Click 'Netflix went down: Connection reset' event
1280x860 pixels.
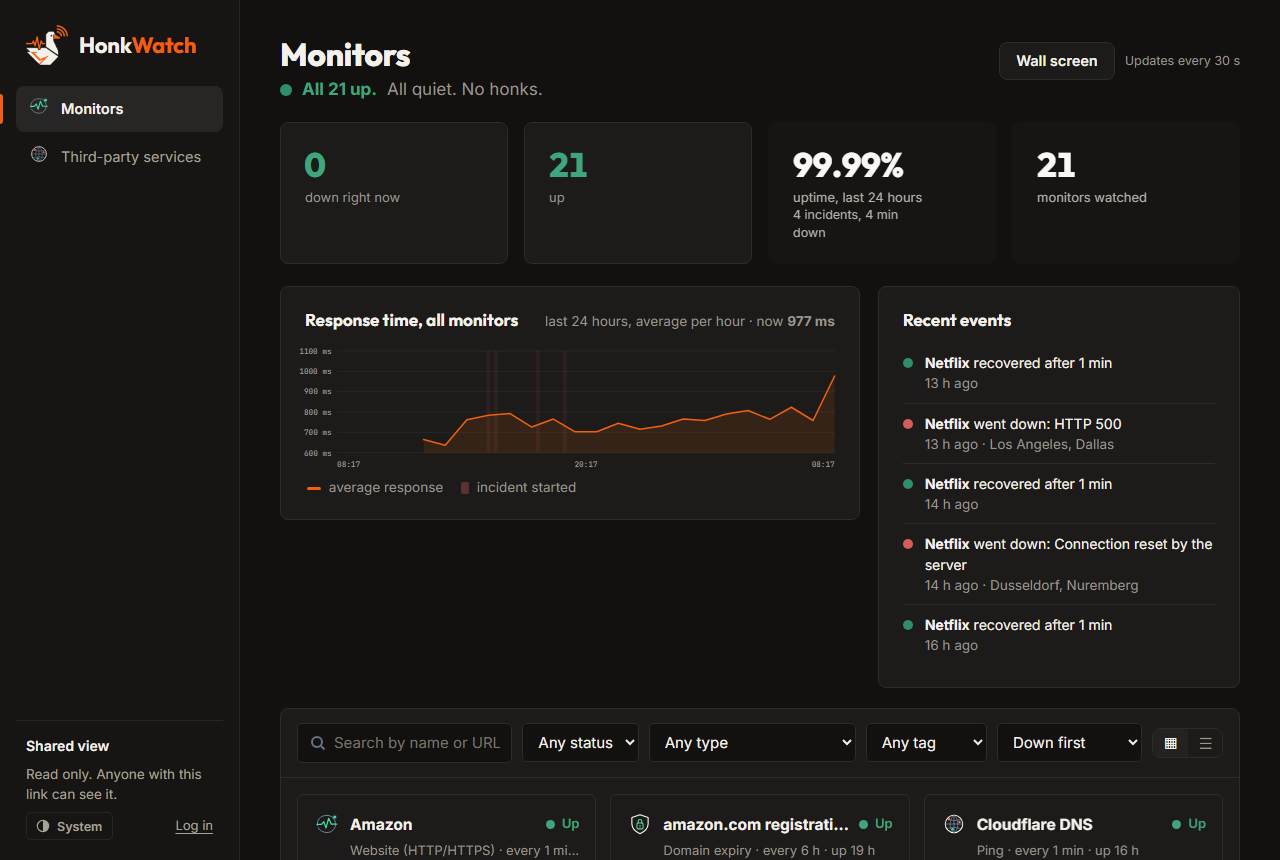click(1059, 564)
